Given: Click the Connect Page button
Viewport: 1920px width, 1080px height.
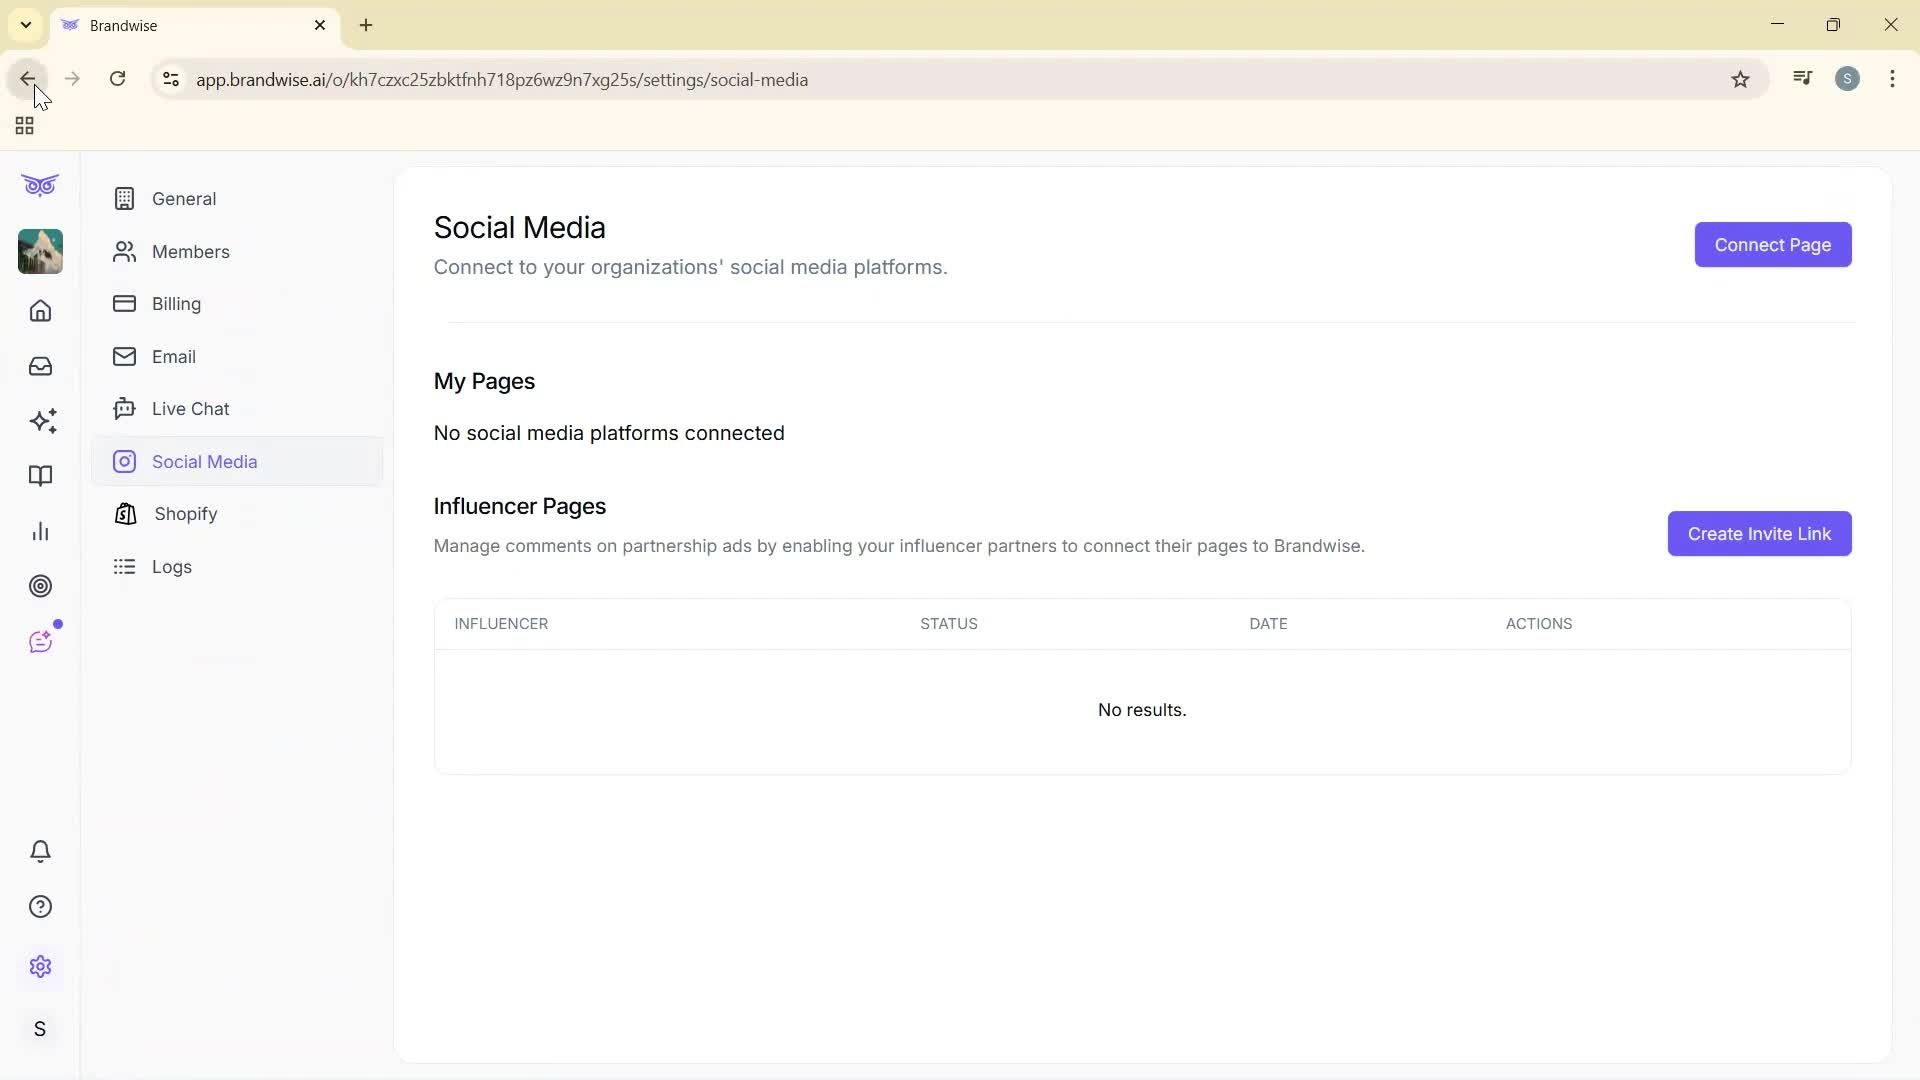Looking at the screenshot, I should 1773,244.
